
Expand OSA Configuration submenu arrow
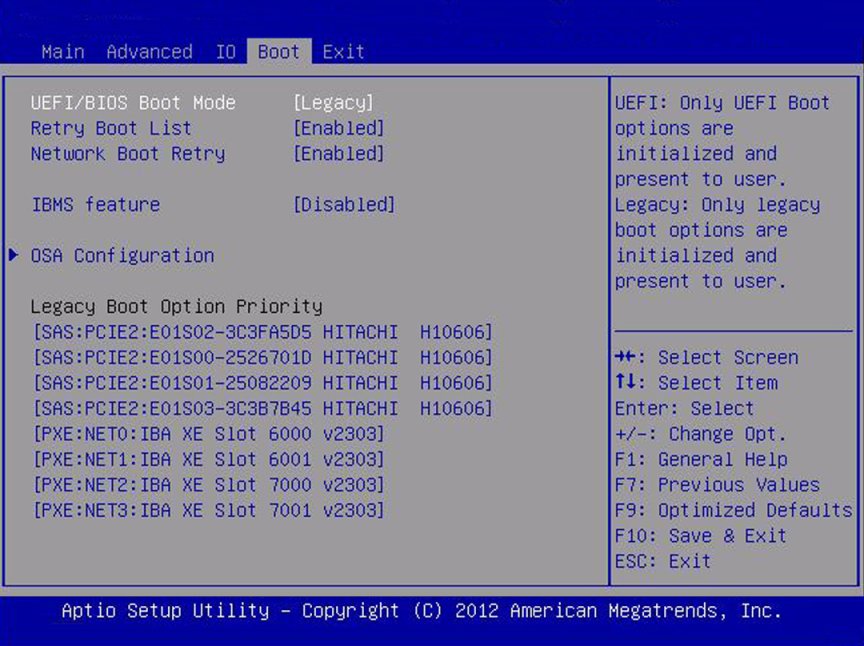coord(14,255)
